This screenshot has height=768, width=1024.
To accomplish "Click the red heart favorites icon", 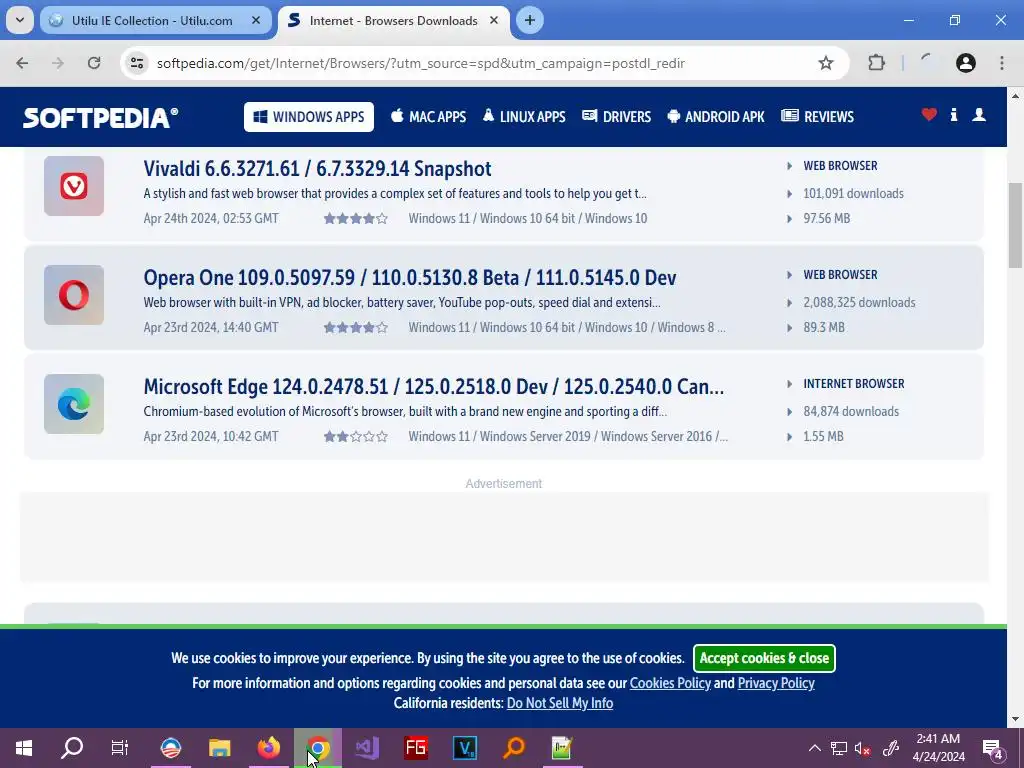I will (929, 115).
